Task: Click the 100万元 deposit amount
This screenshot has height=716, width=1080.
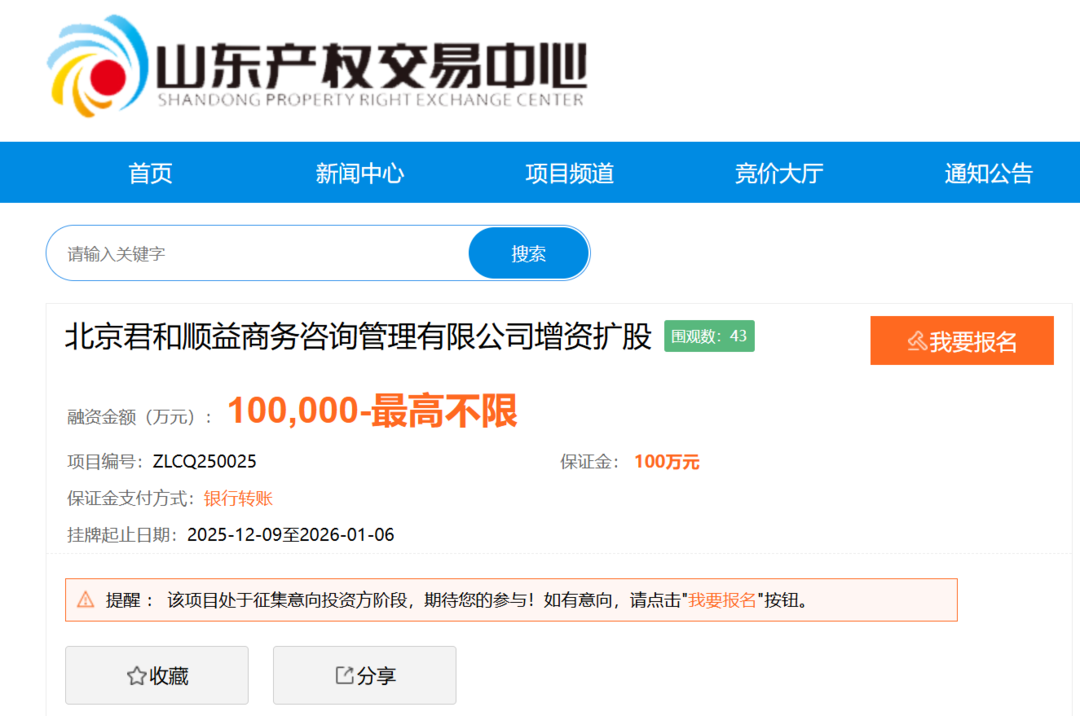Action: pyautogui.click(x=666, y=462)
